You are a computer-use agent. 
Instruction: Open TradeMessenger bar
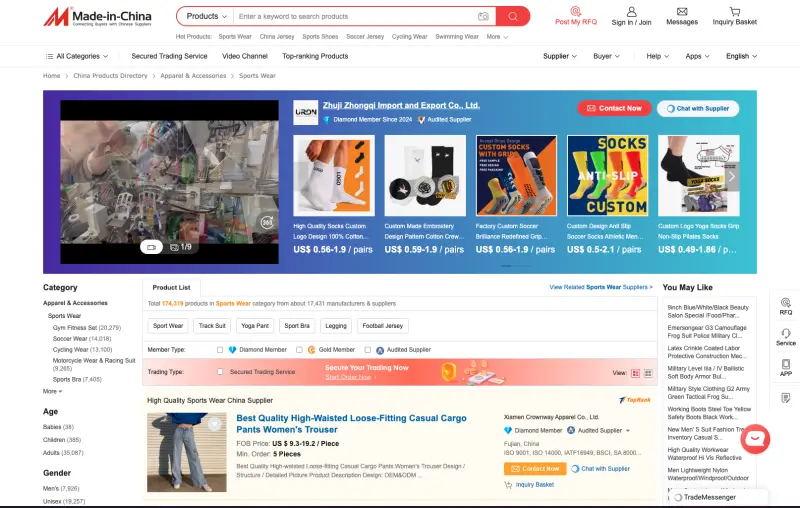click(x=718, y=497)
